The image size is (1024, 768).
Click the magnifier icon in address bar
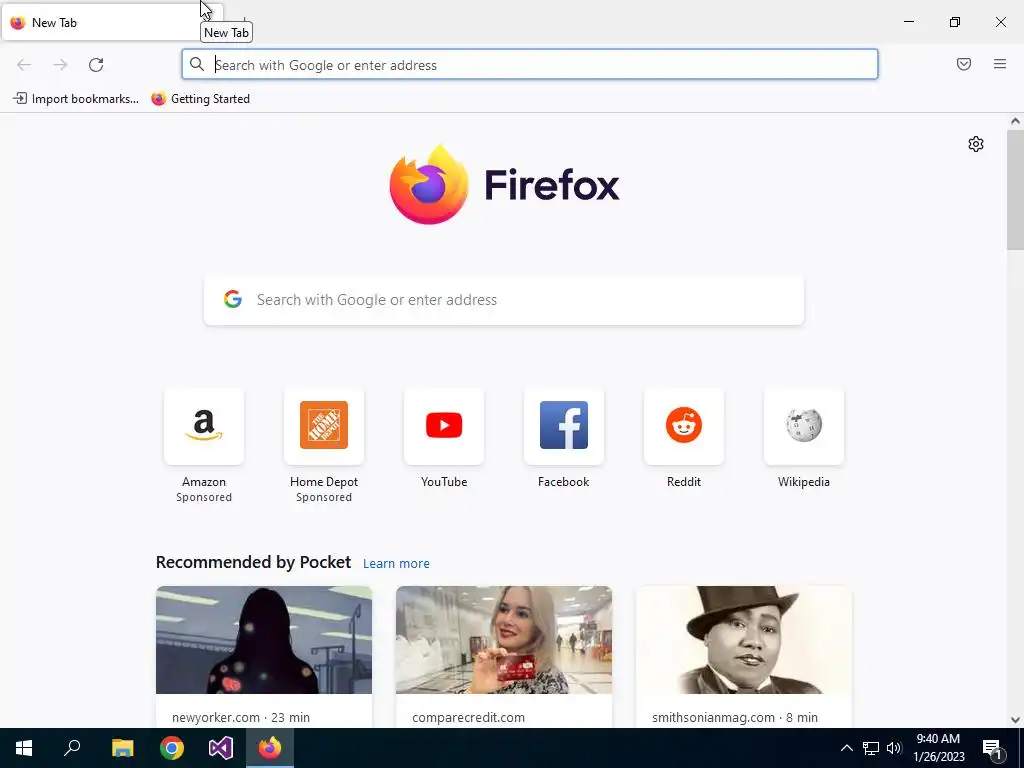click(197, 64)
